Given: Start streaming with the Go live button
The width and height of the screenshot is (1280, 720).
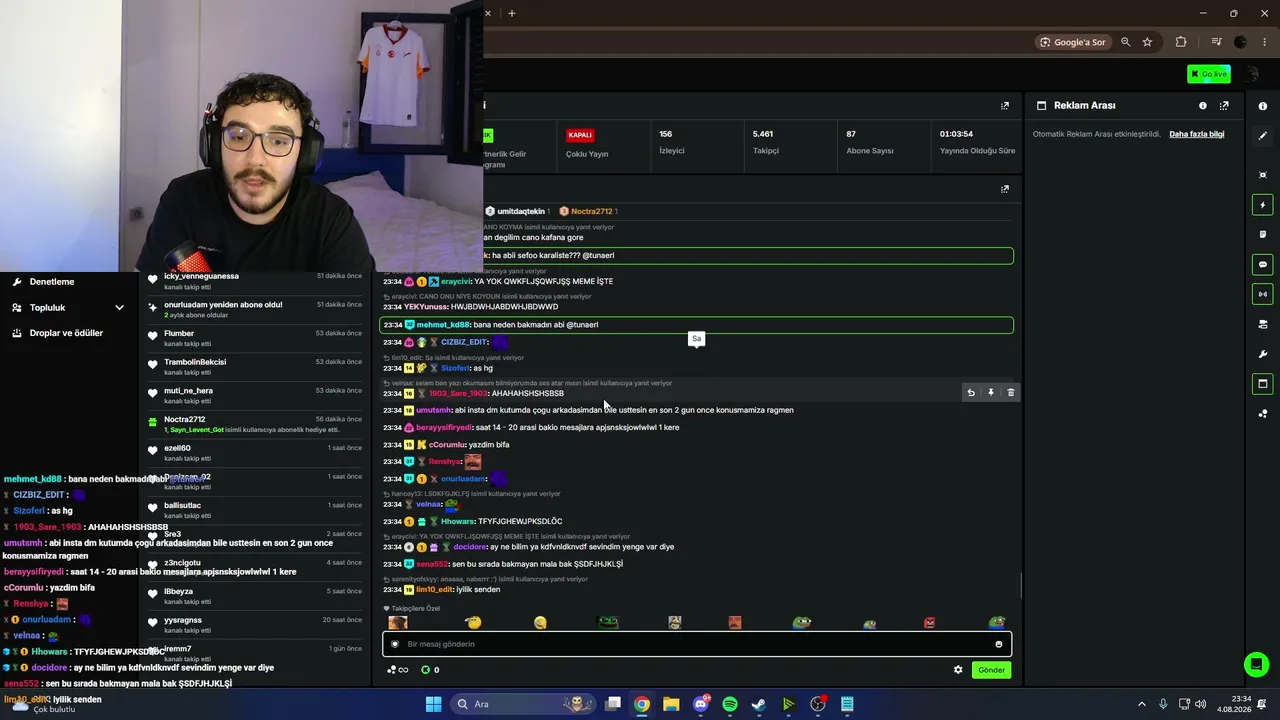Looking at the screenshot, I should [x=1209, y=74].
